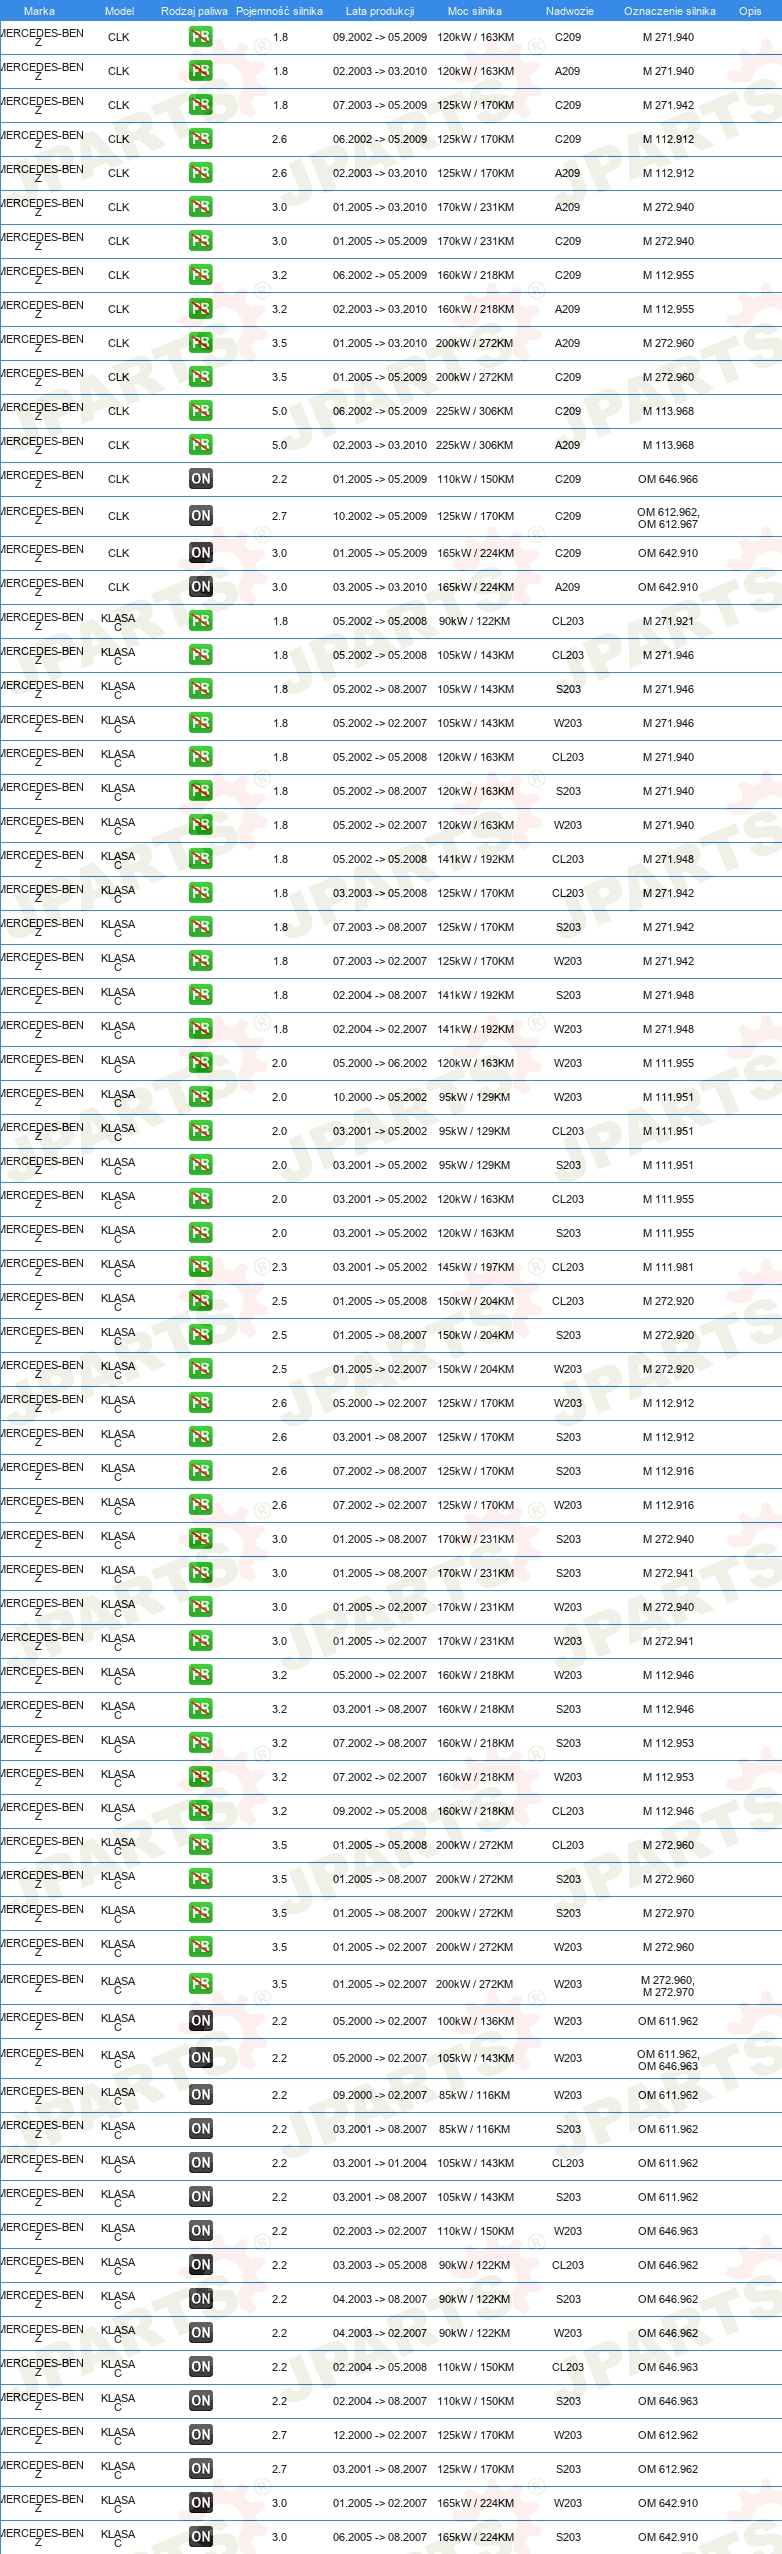Click the "145kW / 197KM" power cell
The height and width of the screenshot is (2554, 782).
475,1267
